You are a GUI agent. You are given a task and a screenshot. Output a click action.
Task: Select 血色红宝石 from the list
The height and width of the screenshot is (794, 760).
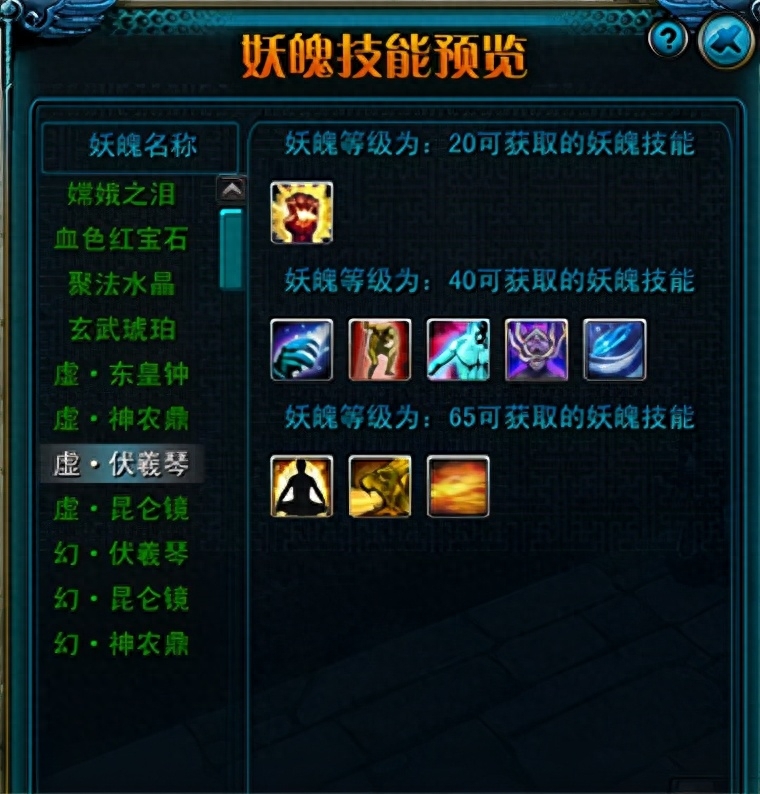point(121,239)
